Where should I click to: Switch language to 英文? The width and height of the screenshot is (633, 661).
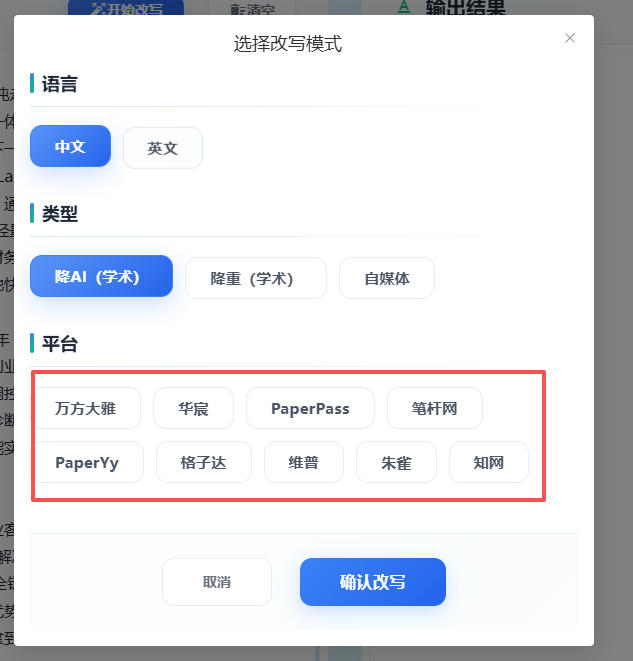pos(163,148)
